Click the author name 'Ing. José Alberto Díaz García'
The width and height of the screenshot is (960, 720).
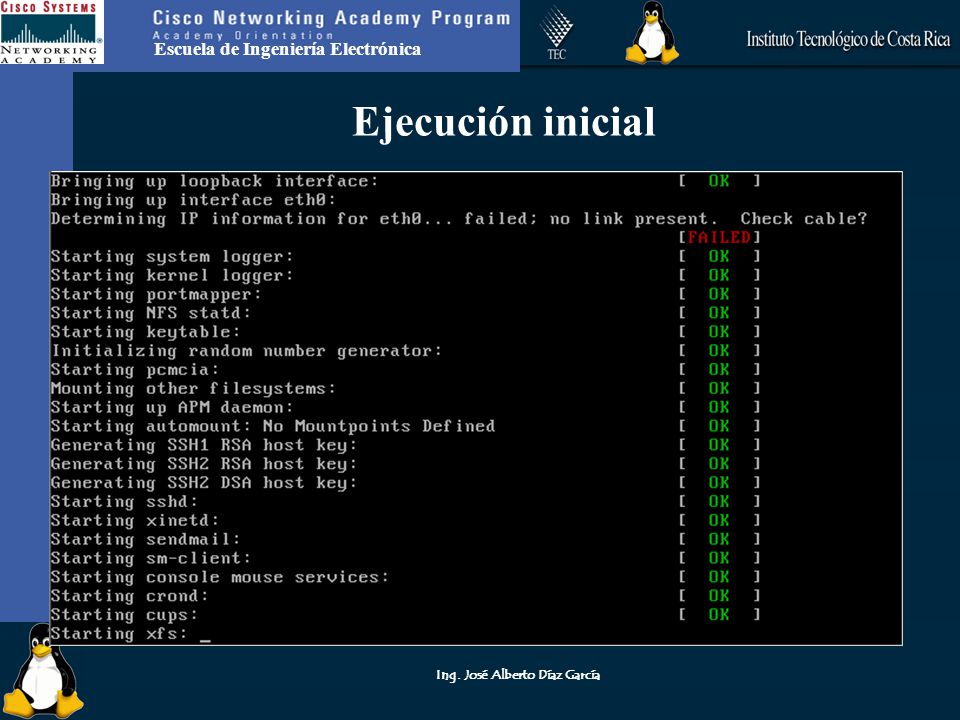tap(518, 675)
